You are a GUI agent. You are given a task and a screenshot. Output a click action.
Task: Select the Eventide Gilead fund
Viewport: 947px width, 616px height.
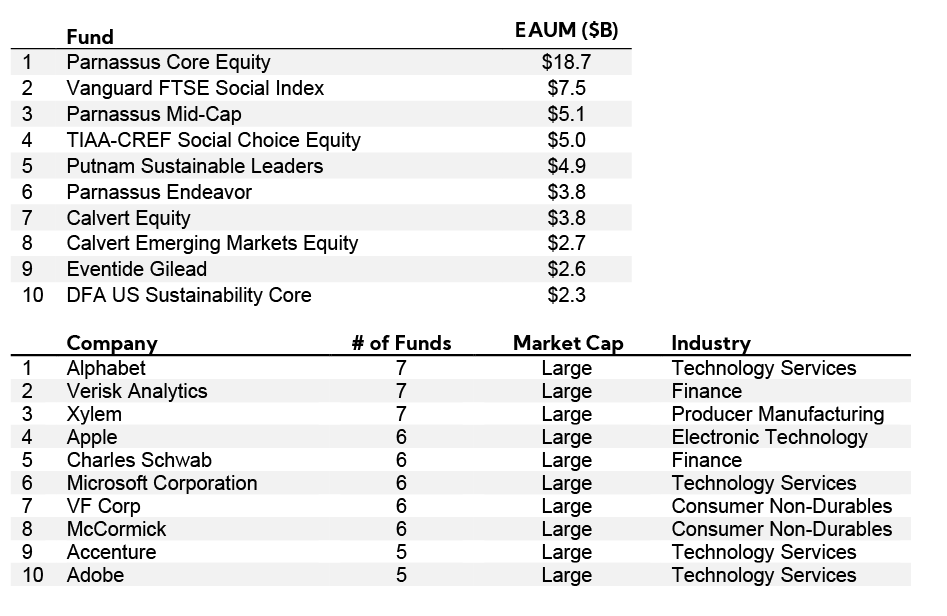tap(137, 269)
